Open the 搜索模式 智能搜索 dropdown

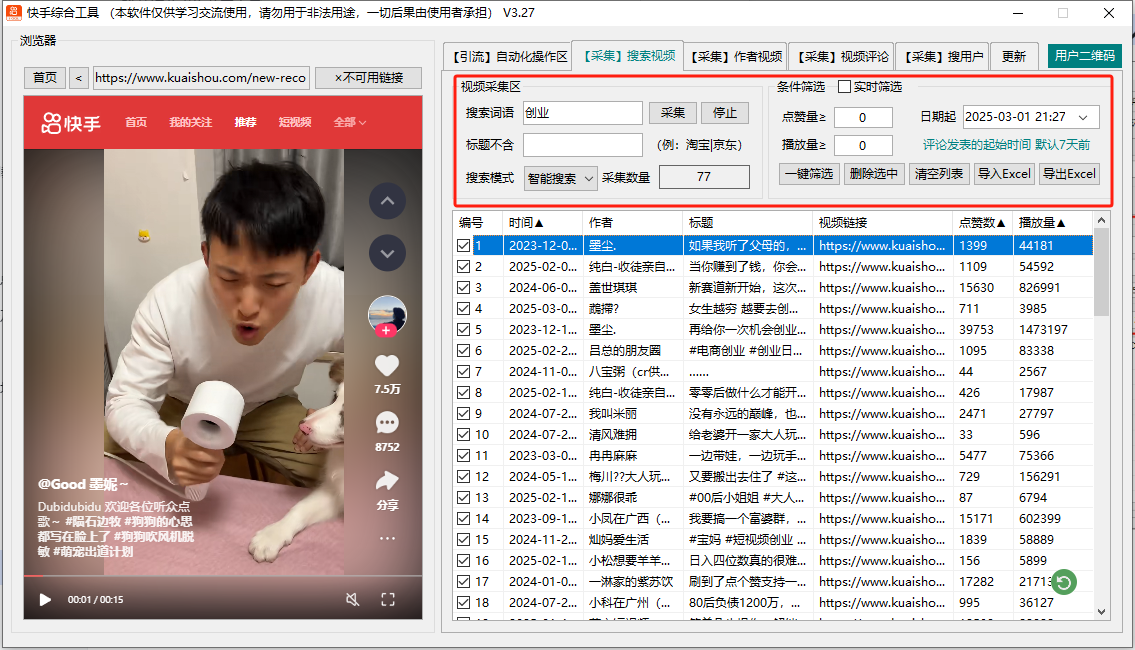tap(561, 178)
